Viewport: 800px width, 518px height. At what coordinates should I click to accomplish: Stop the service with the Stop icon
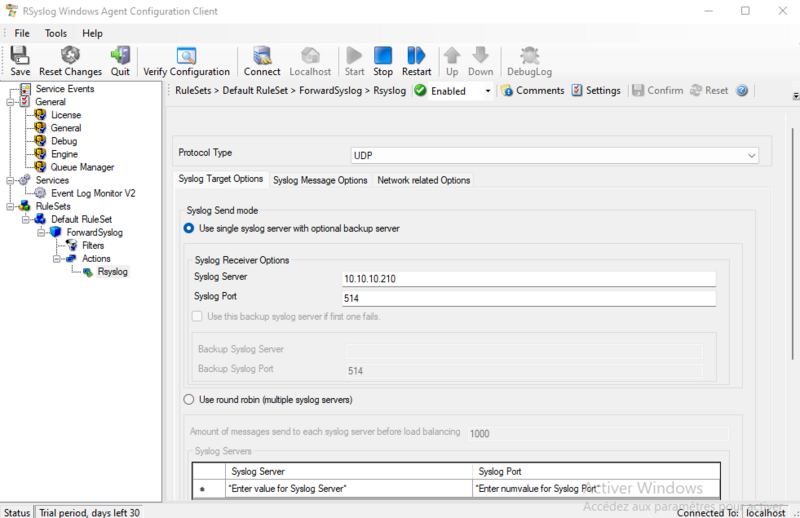pos(383,61)
